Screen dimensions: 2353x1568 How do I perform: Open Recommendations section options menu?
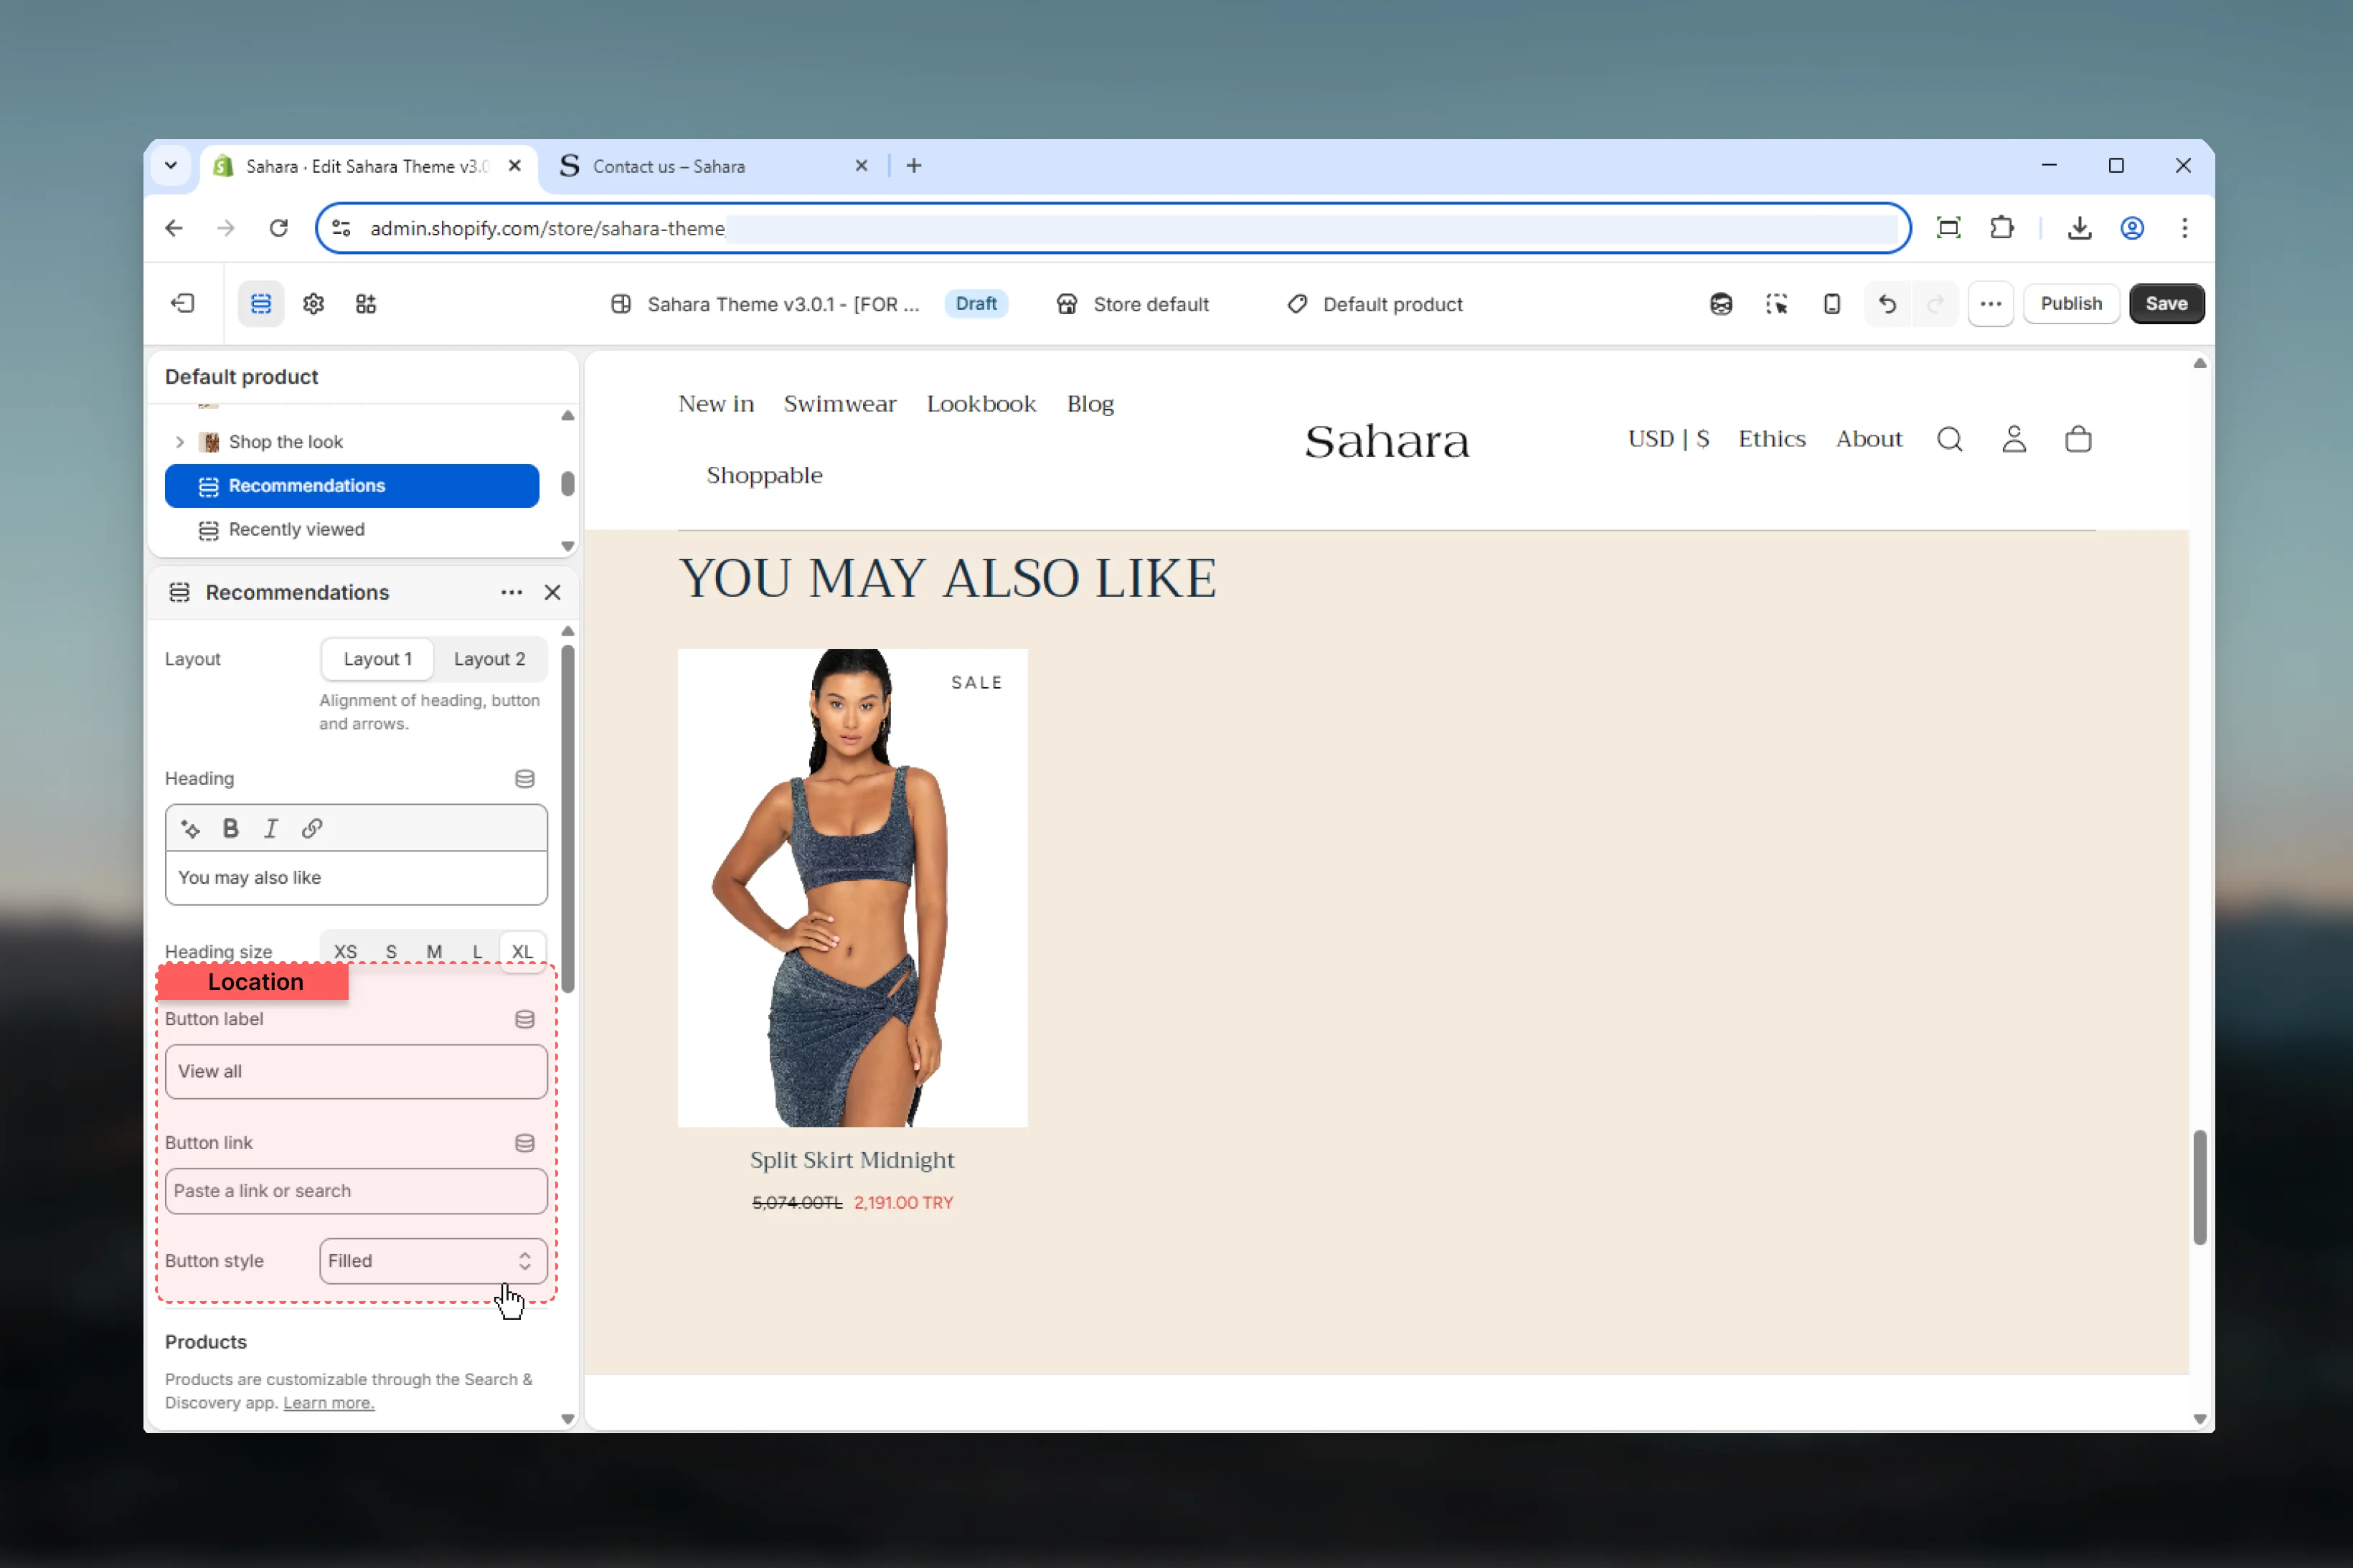coord(511,592)
